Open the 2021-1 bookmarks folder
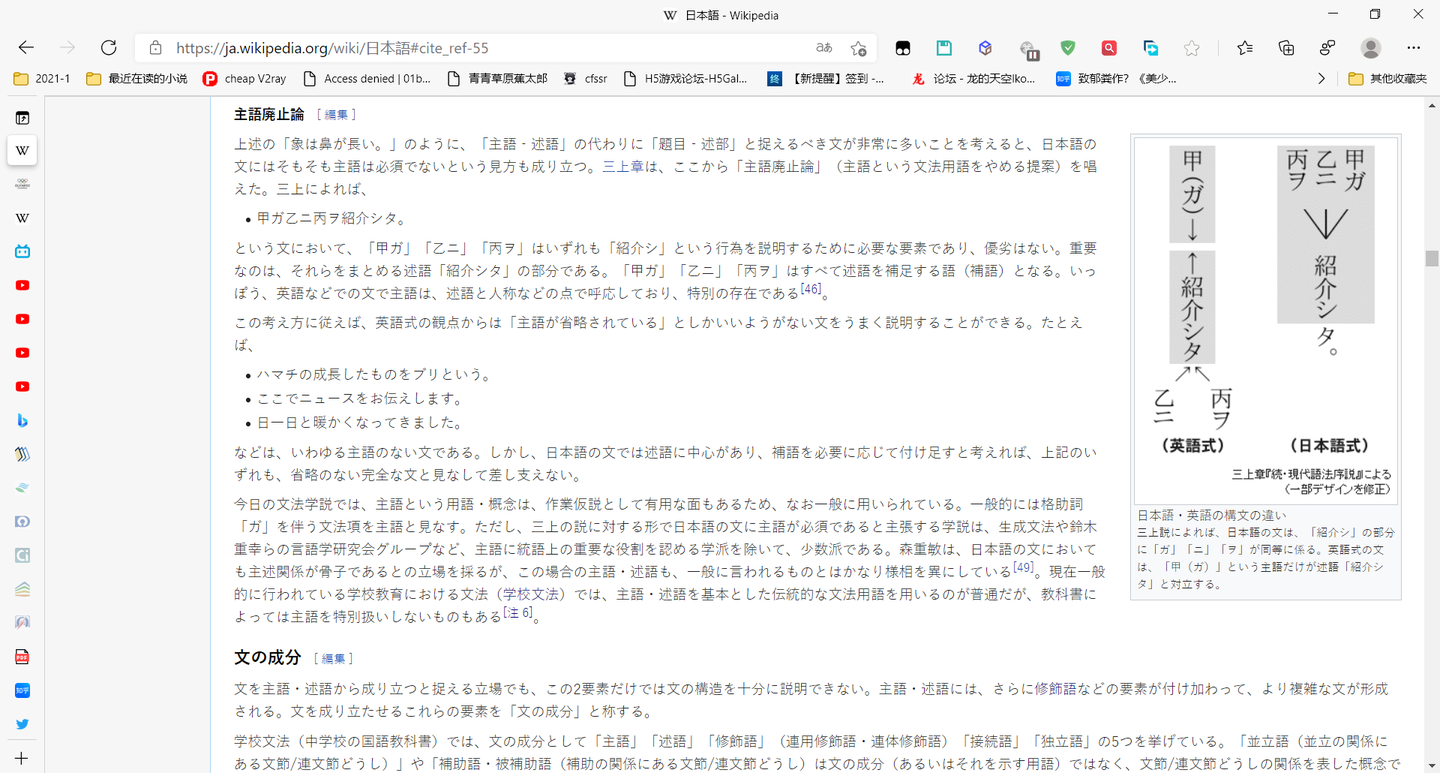The height and width of the screenshot is (773, 1440). (41, 78)
